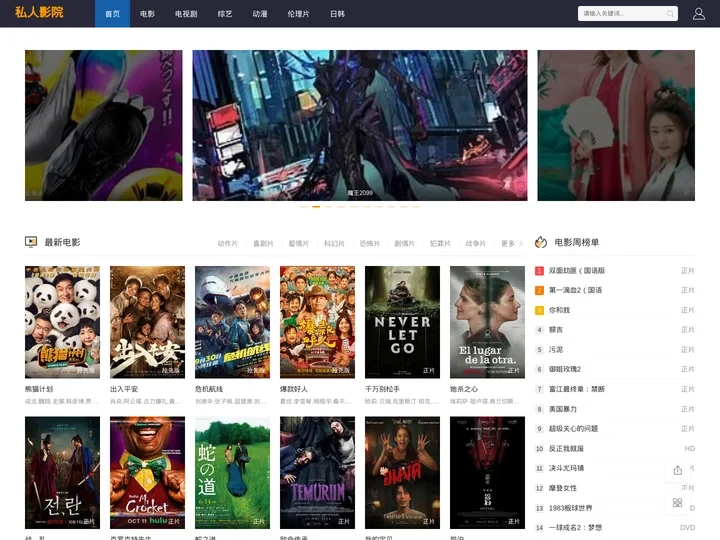Filter by 犯罪片 genre

pyautogui.click(x=440, y=243)
